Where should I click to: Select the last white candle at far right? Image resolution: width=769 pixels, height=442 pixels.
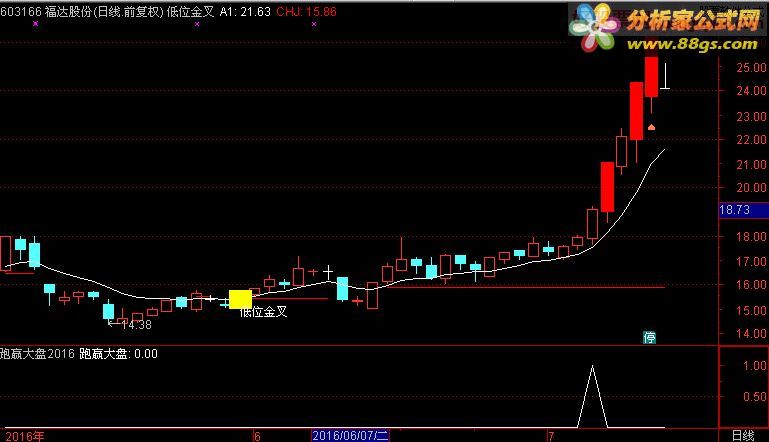click(x=665, y=76)
